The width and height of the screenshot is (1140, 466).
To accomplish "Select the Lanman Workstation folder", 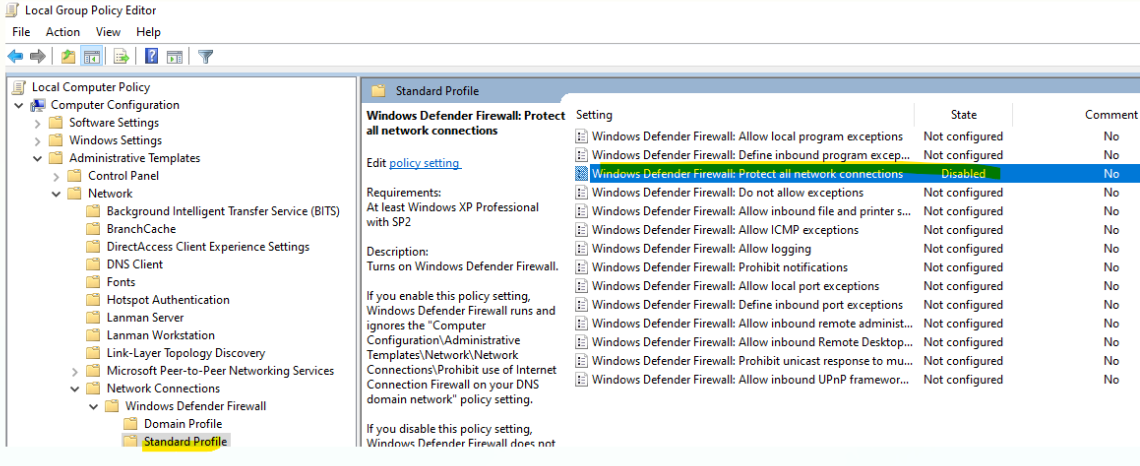I will [x=161, y=335].
